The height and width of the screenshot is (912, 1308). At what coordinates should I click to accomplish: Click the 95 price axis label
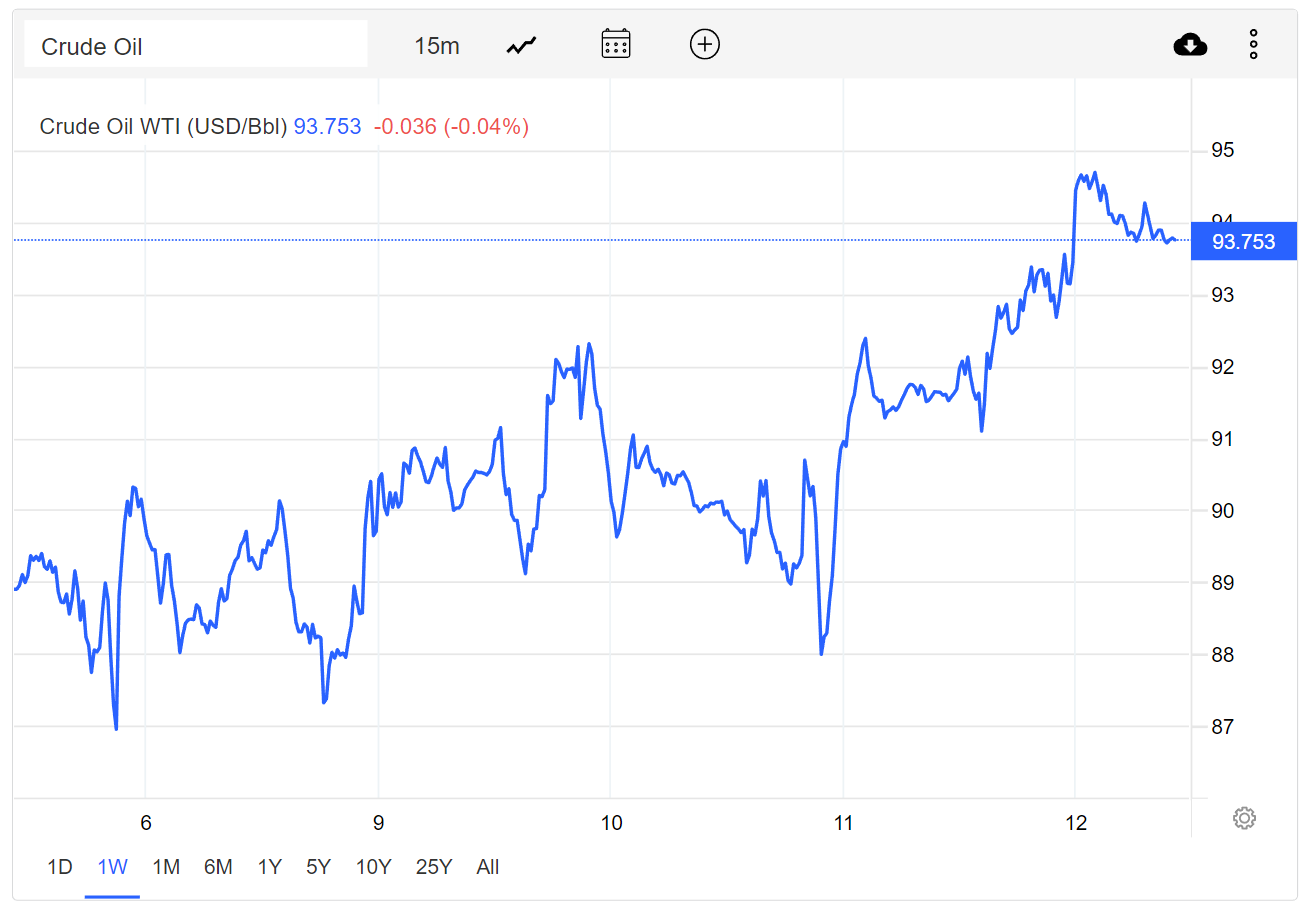click(1222, 151)
